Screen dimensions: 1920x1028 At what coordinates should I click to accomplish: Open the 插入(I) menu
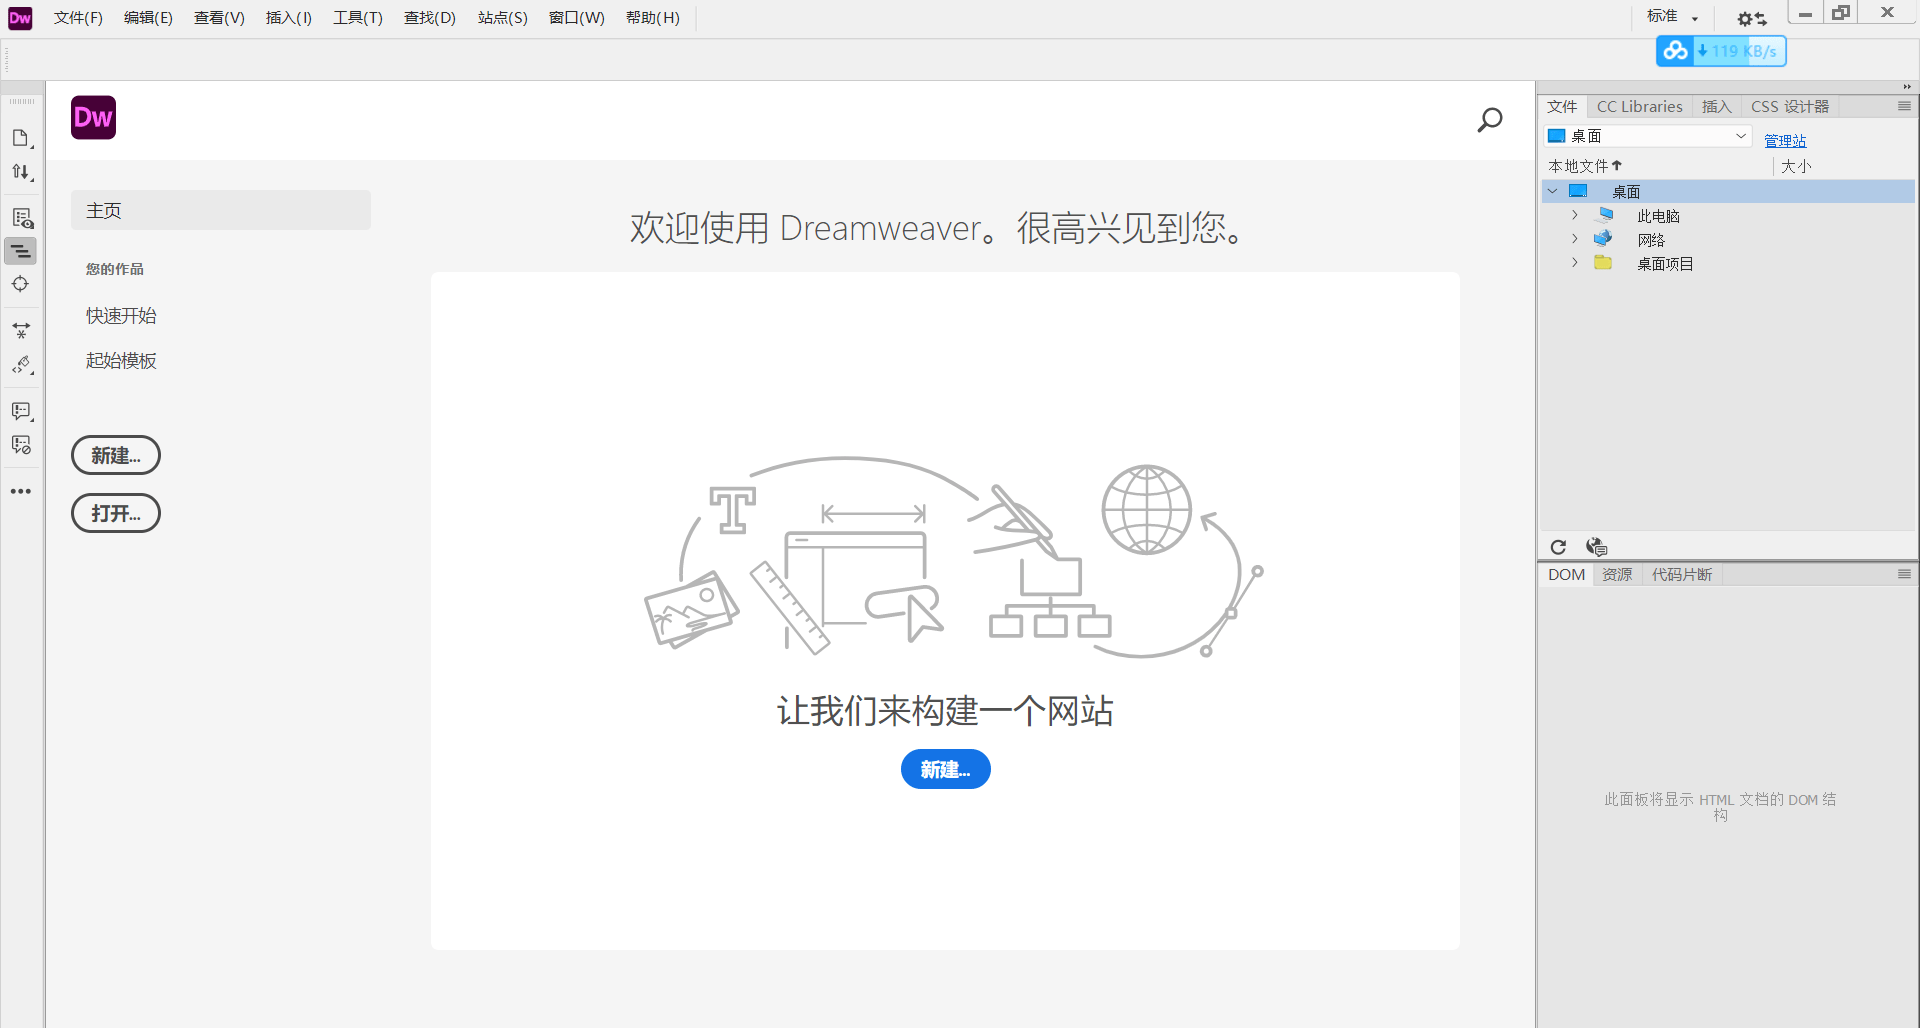coord(288,18)
